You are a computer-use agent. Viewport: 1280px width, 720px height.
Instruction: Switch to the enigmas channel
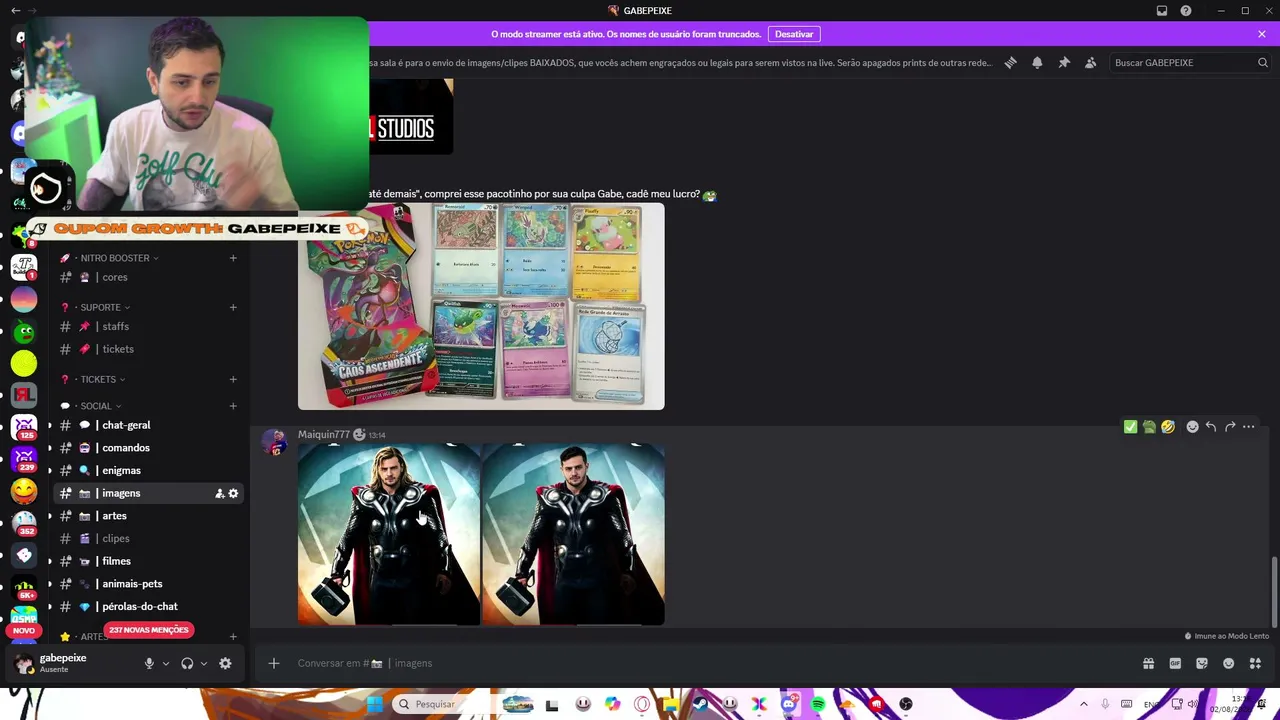pyautogui.click(x=148, y=470)
